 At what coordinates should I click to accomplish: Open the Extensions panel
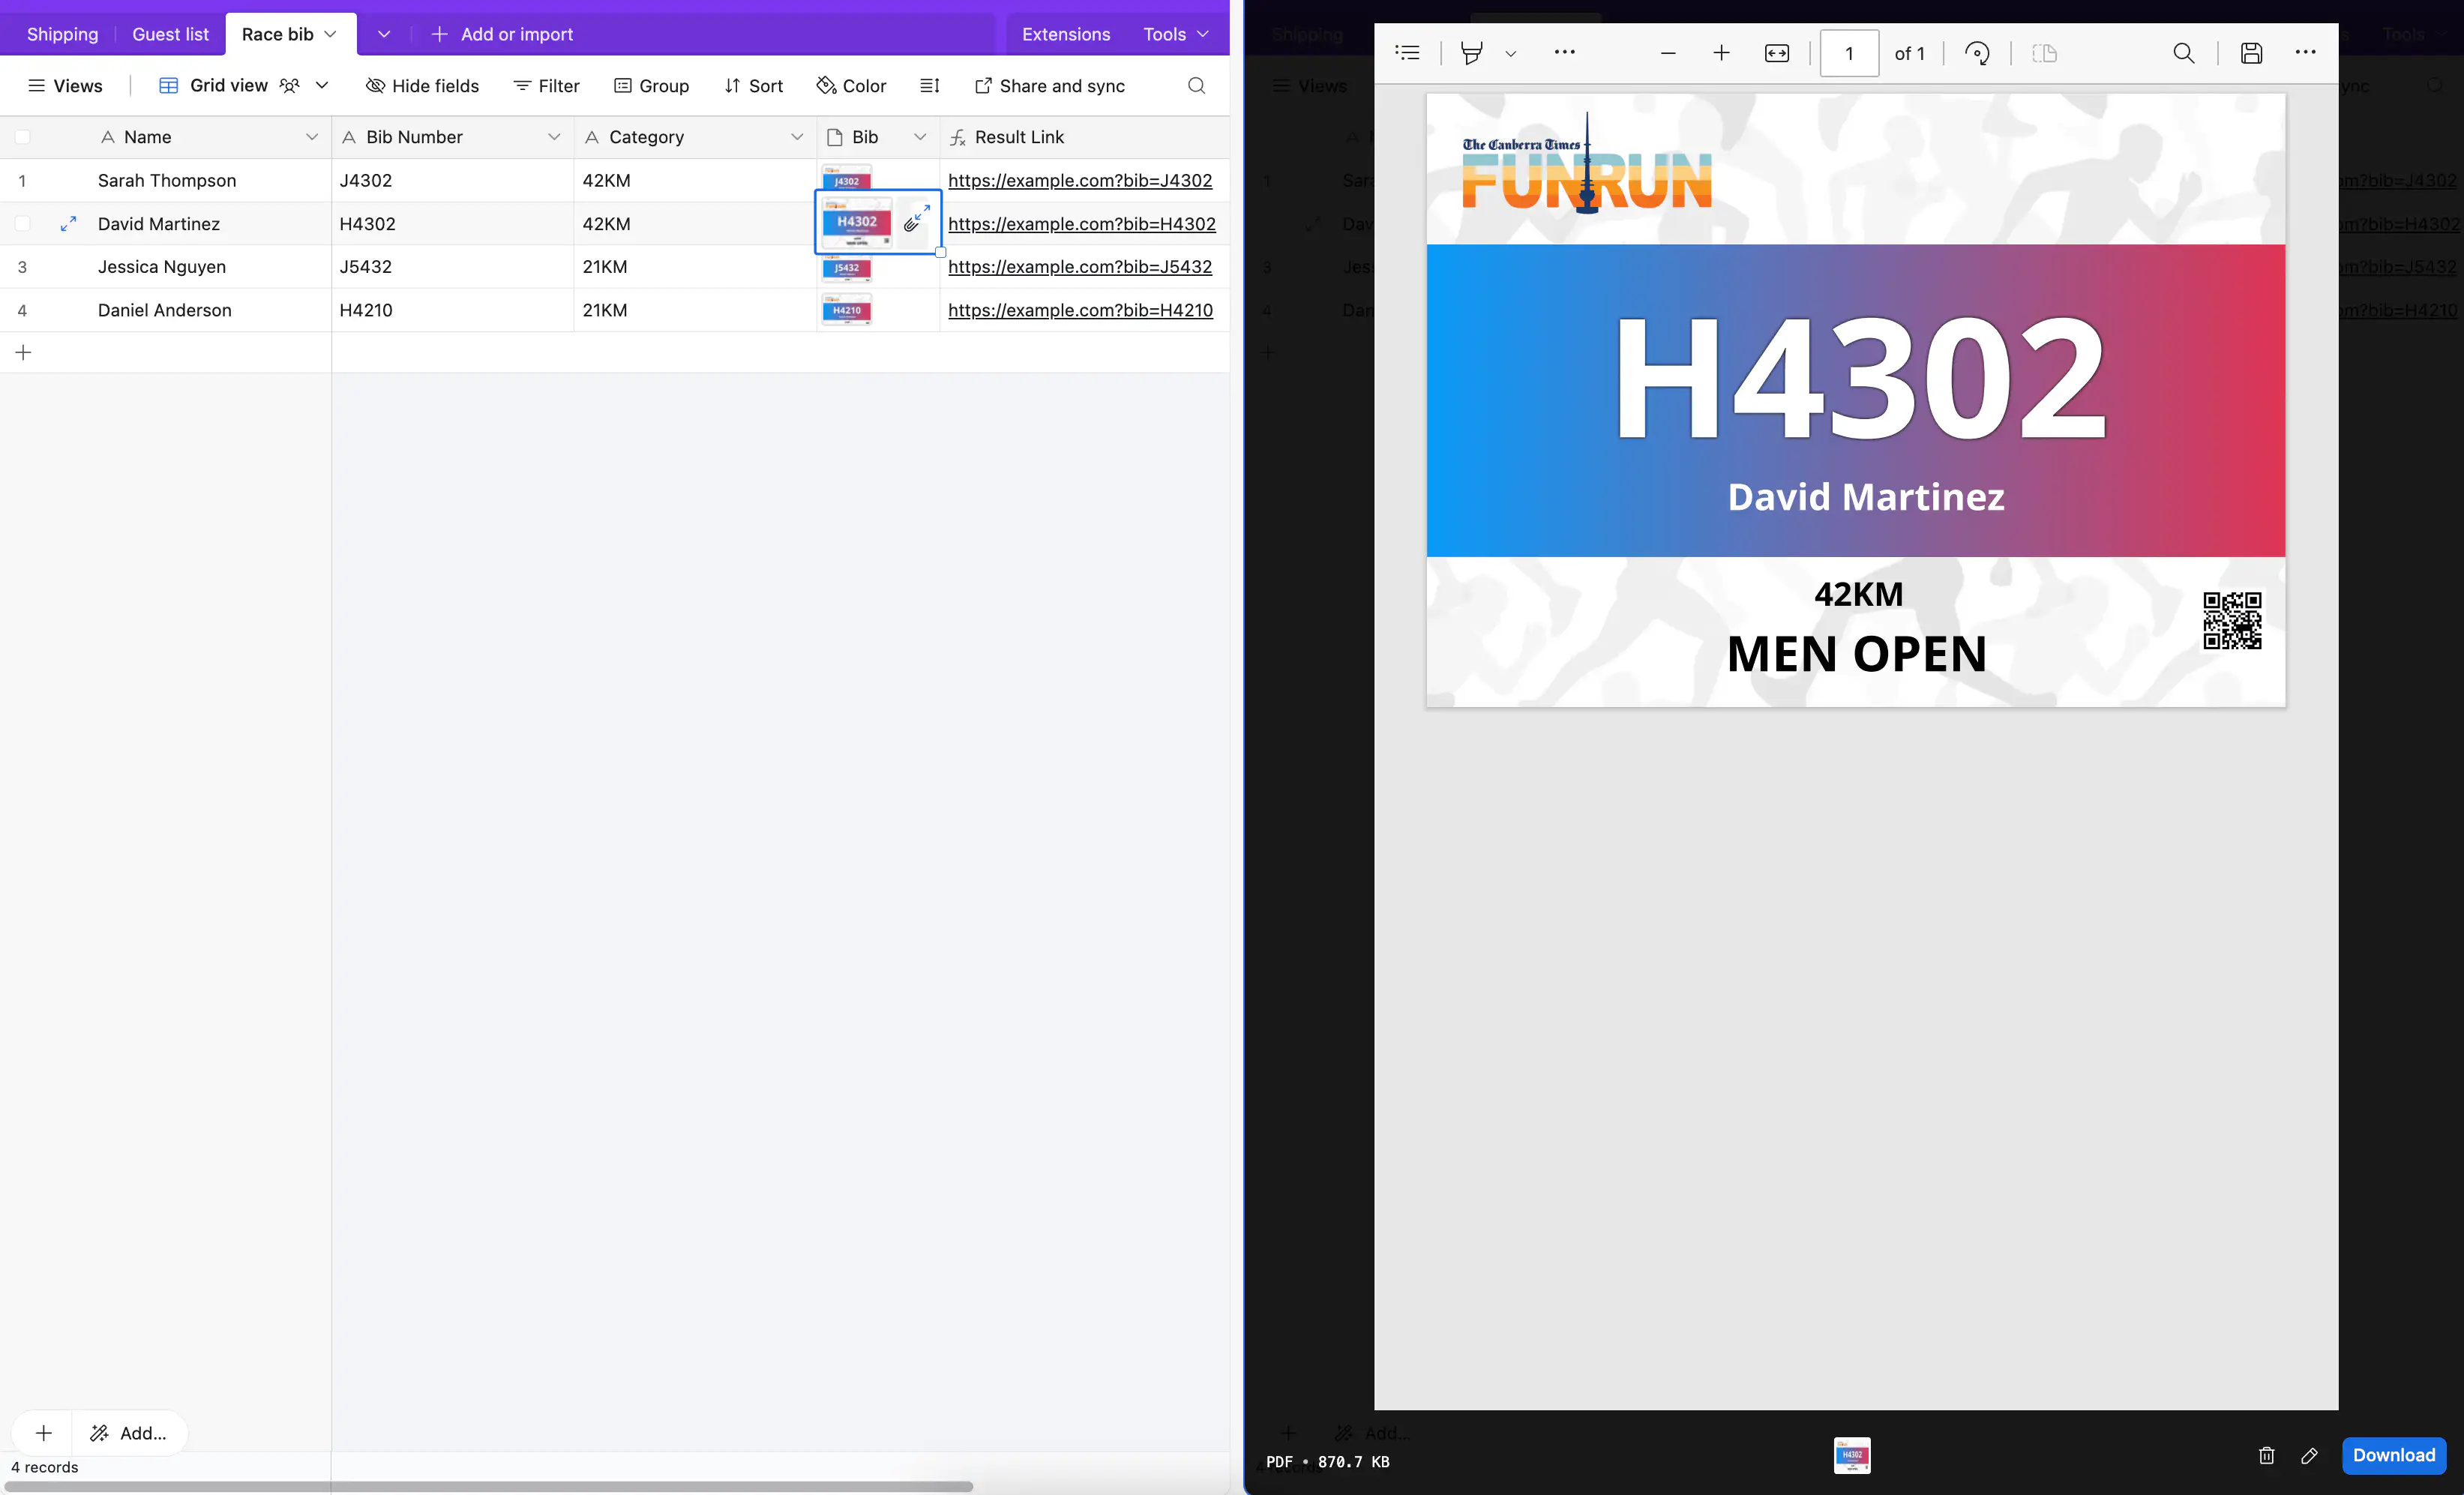tap(1065, 34)
